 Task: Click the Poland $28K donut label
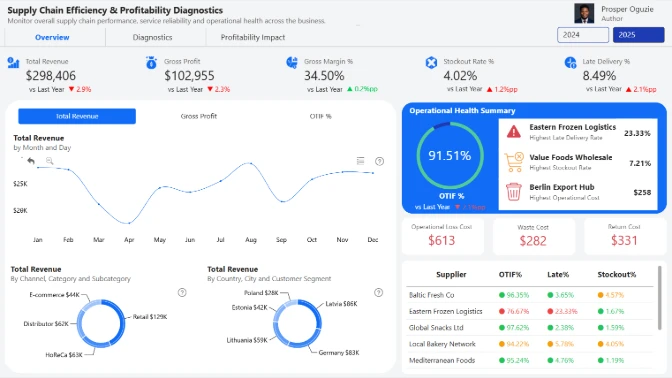click(x=261, y=293)
